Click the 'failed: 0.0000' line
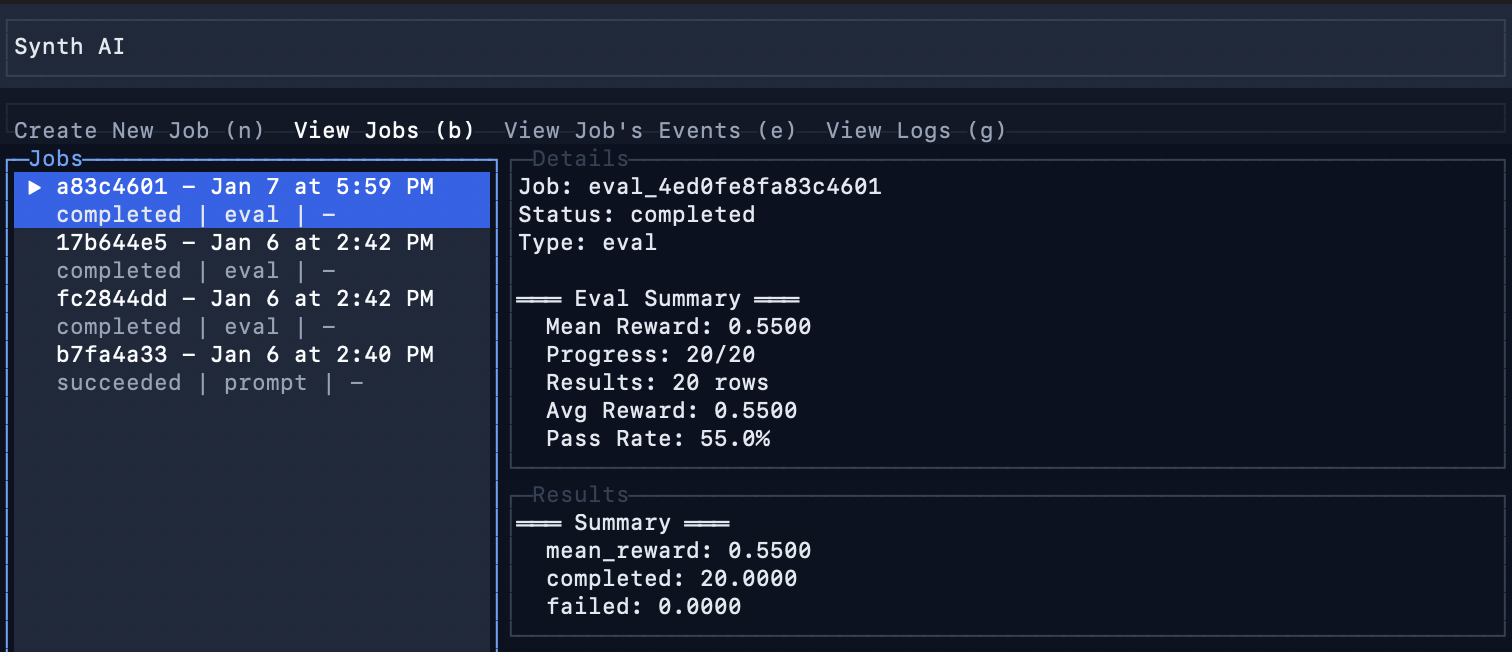 [644, 607]
